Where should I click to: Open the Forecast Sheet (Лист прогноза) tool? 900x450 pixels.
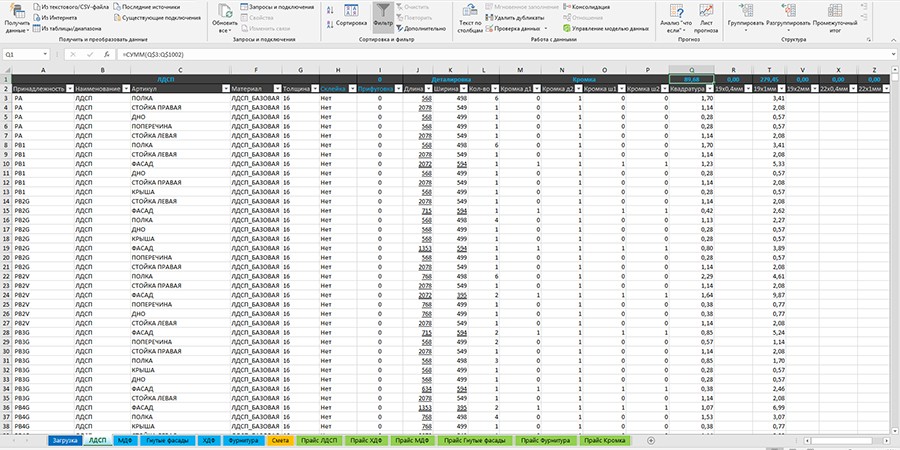pos(707,12)
